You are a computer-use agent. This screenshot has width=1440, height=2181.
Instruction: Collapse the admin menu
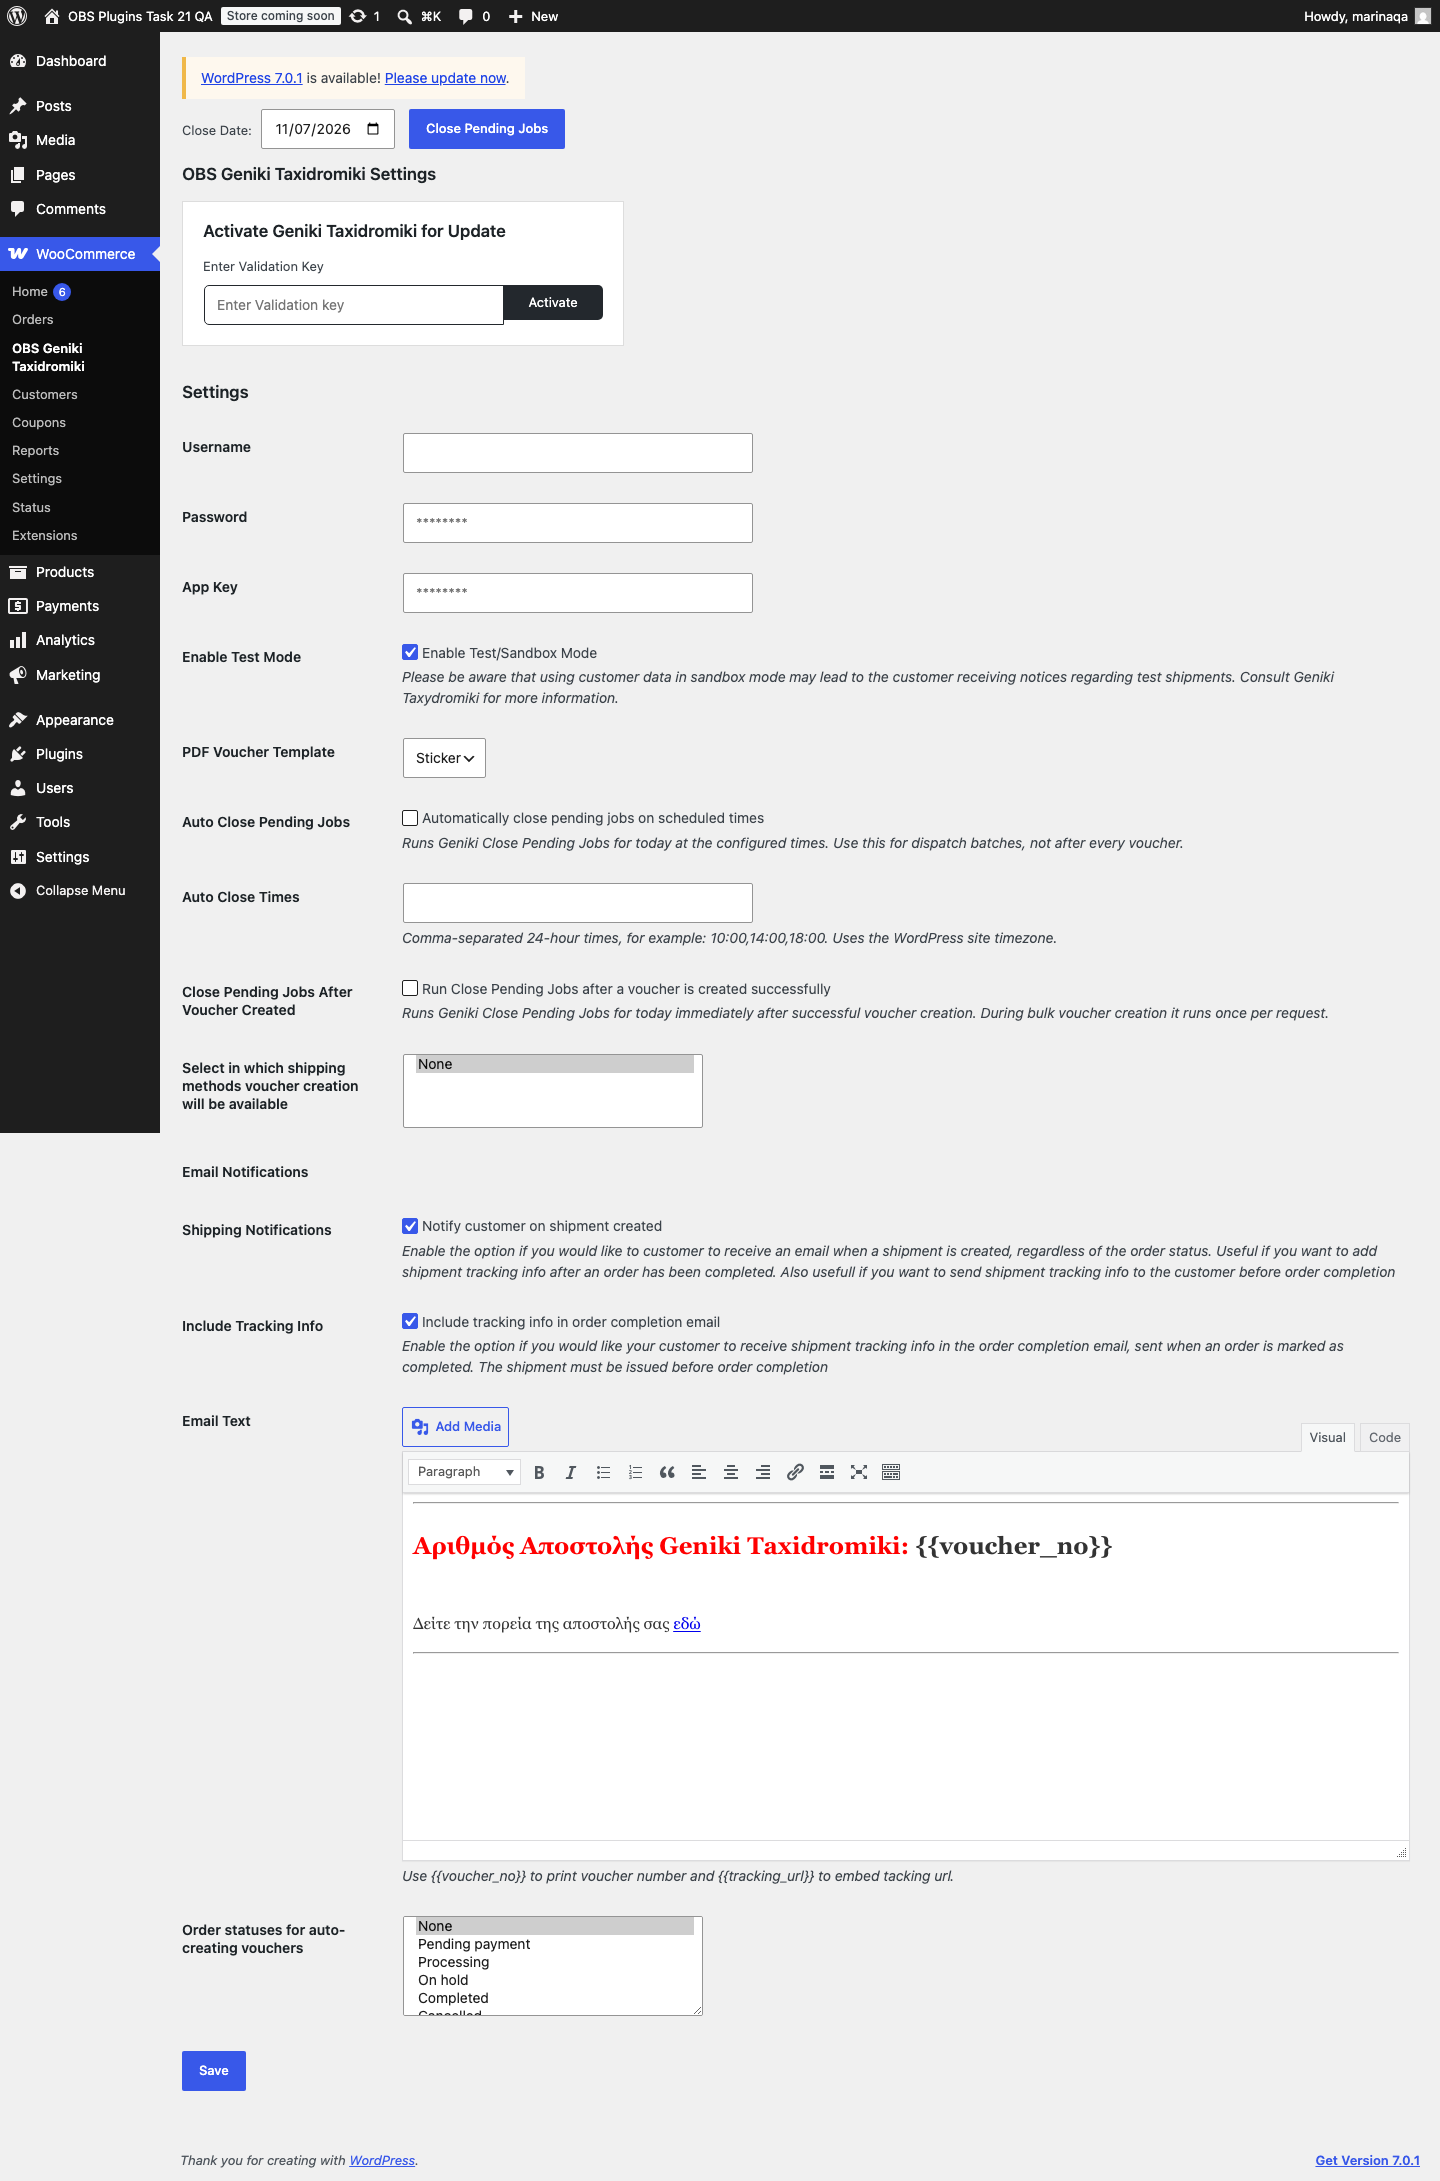(80, 891)
